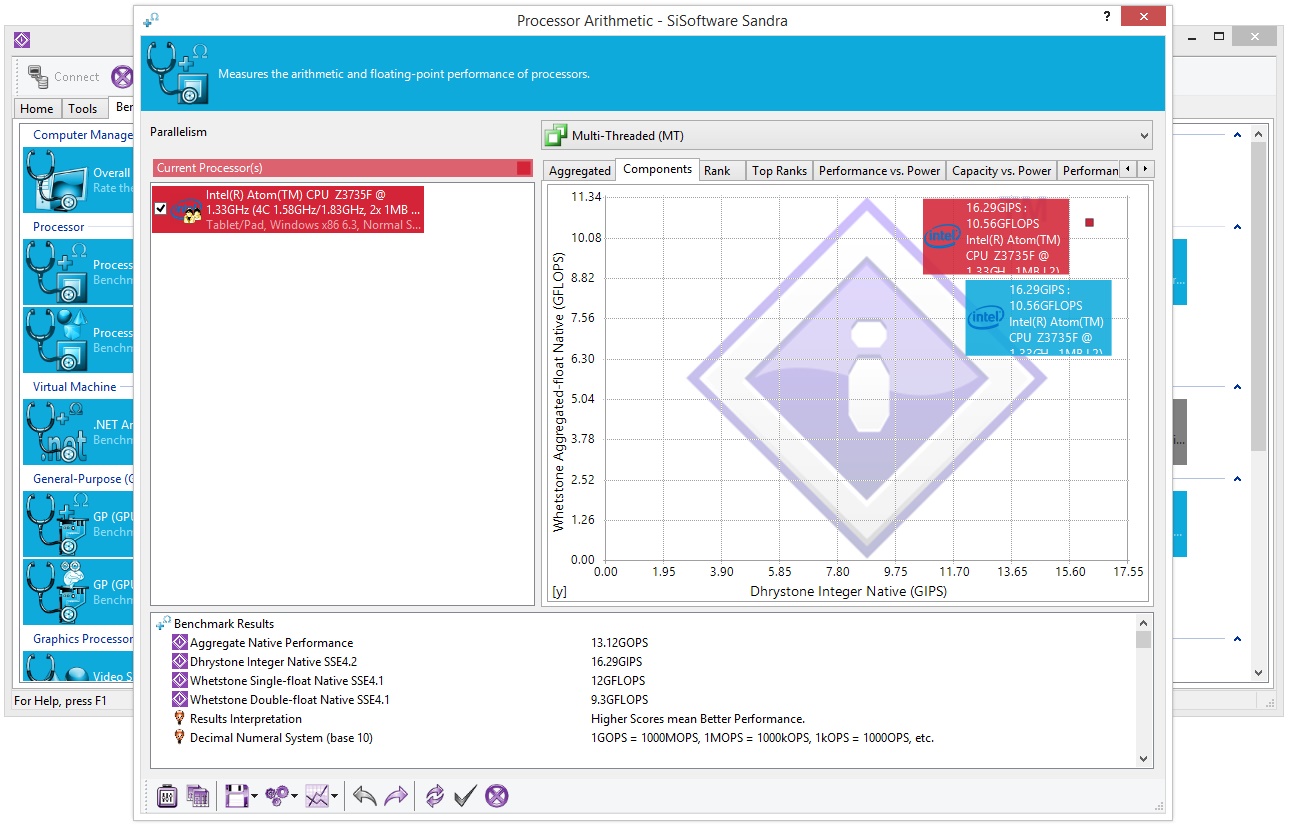Open the save icon's dropdown arrow
1295x826 pixels.
(x=255, y=797)
